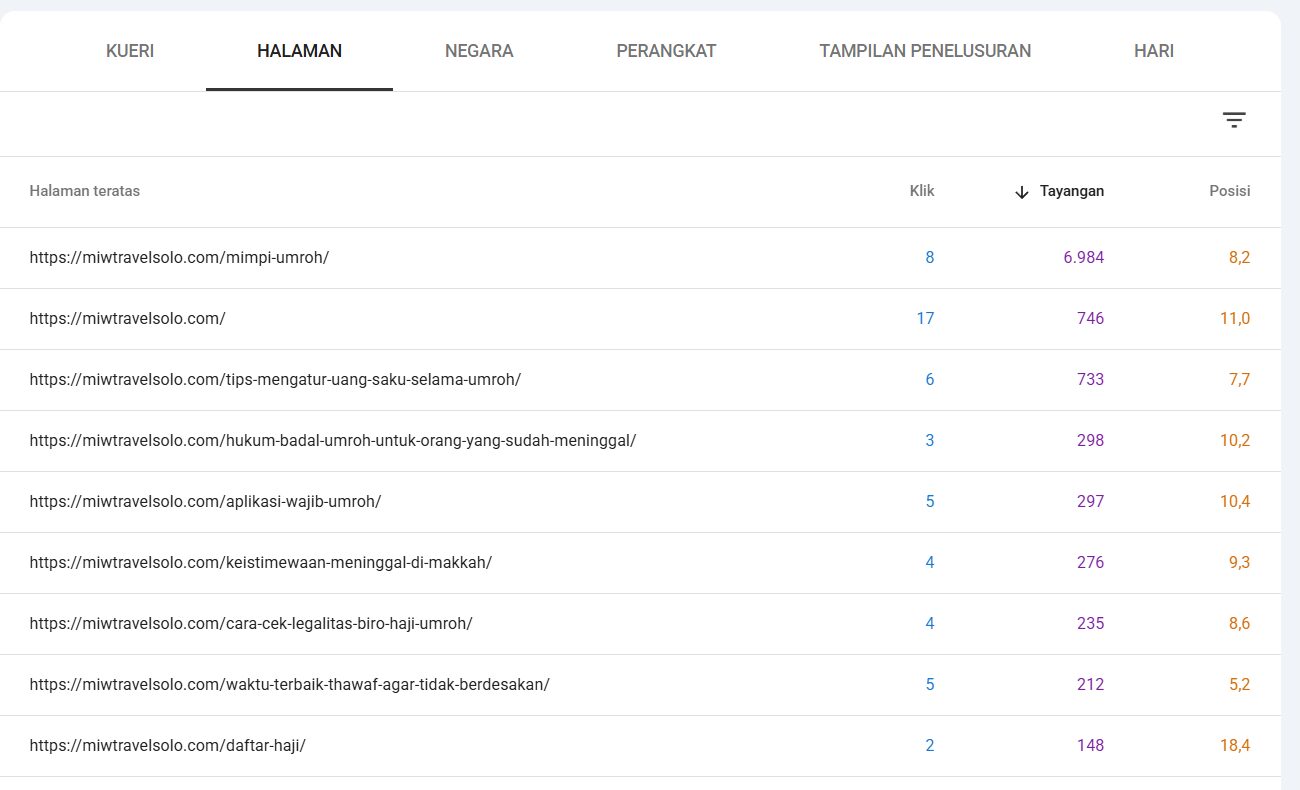The height and width of the screenshot is (790, 1300).
Task: Click the position value 8,6
Action: [1239, 624]
